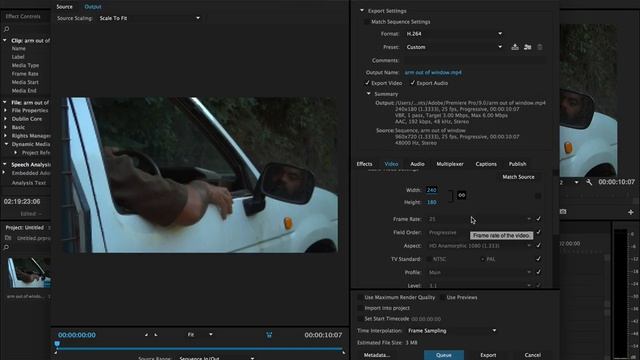This screenshot has width=640, height=360.
Task: Open the Source Scaling dropdown
Action: click(149, 18)
